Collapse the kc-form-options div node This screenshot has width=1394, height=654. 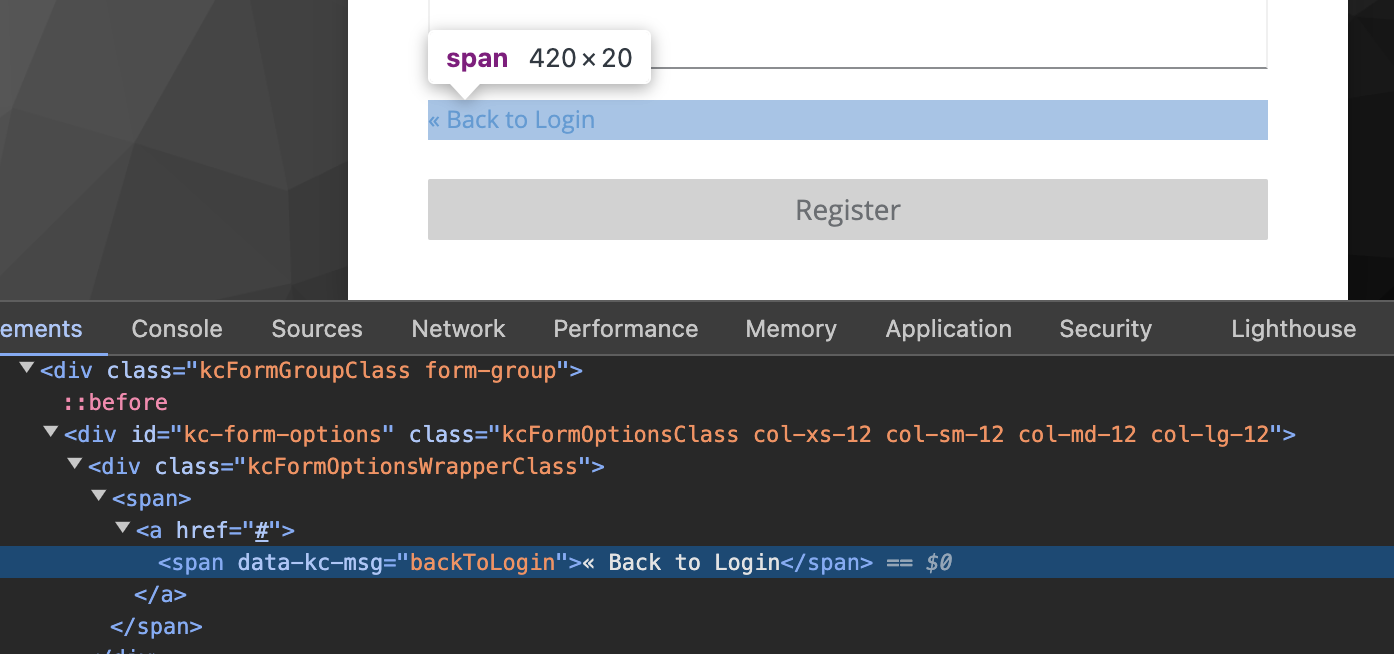click(51, 433)
